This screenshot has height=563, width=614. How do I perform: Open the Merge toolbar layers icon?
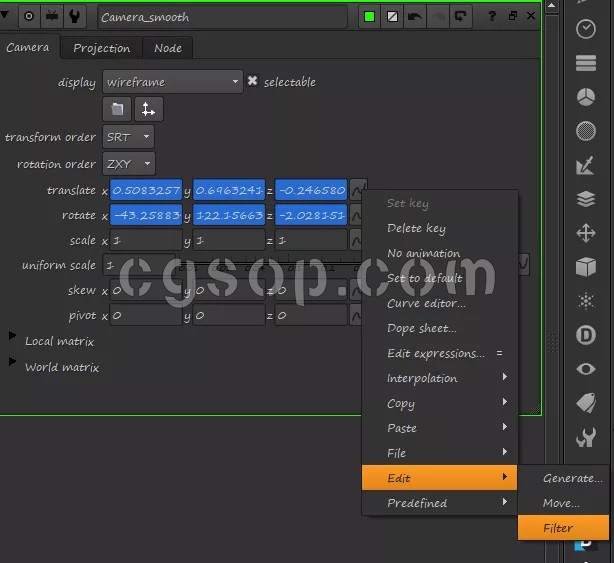586,199
